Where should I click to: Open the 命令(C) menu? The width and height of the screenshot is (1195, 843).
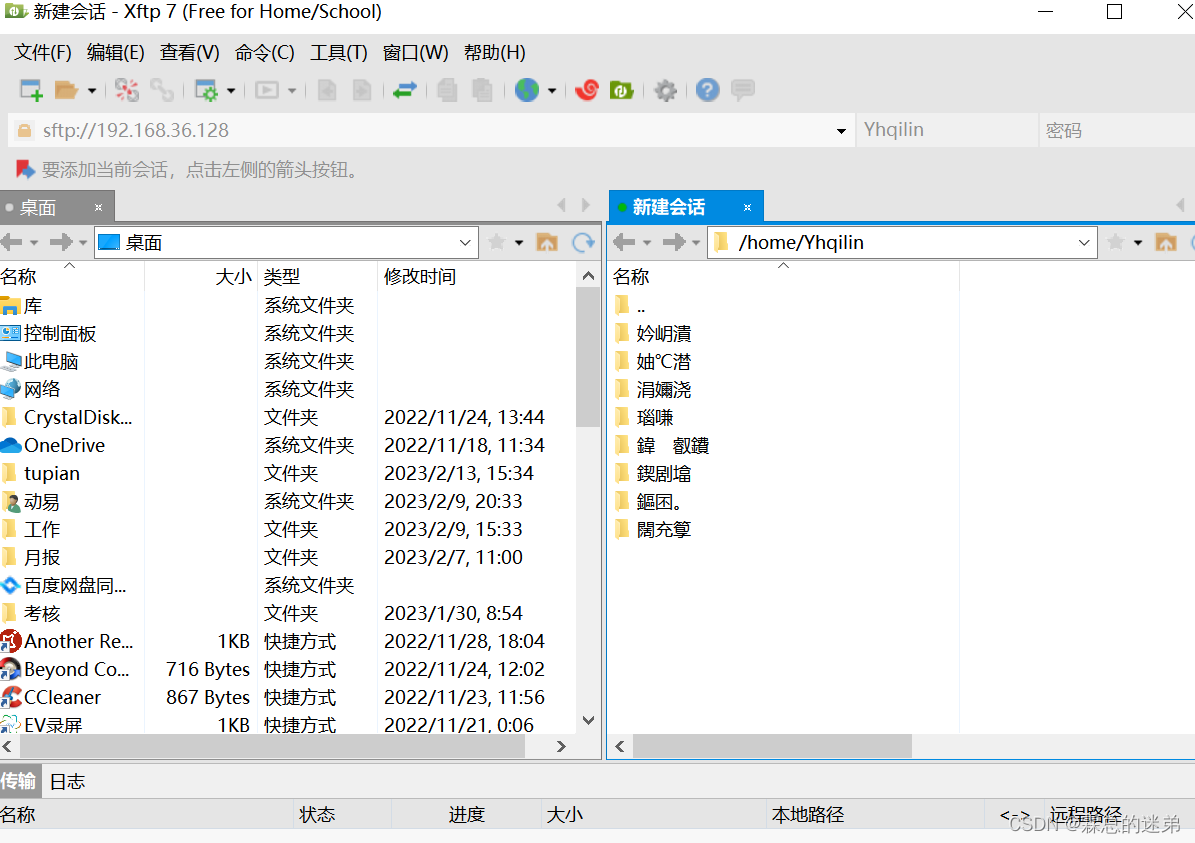(x=264, y=53)
